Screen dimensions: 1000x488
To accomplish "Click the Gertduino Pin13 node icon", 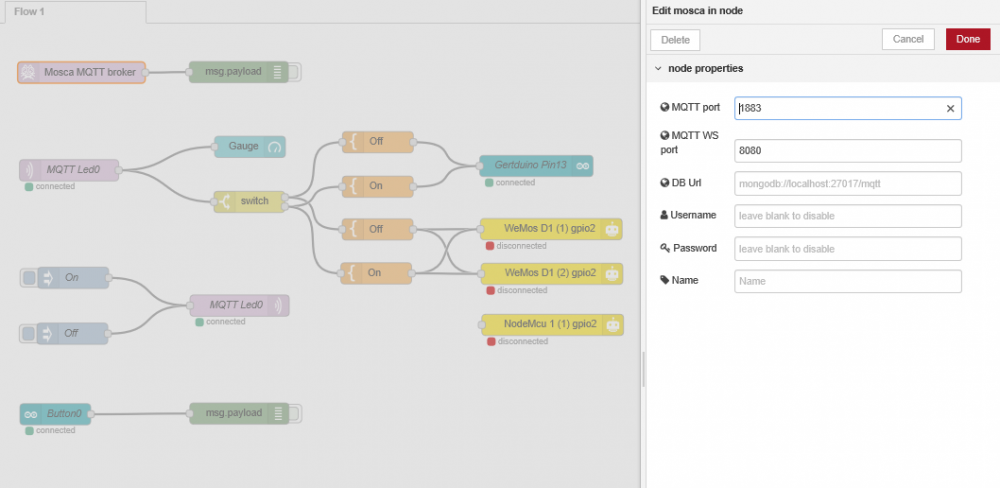I will 583,165.
